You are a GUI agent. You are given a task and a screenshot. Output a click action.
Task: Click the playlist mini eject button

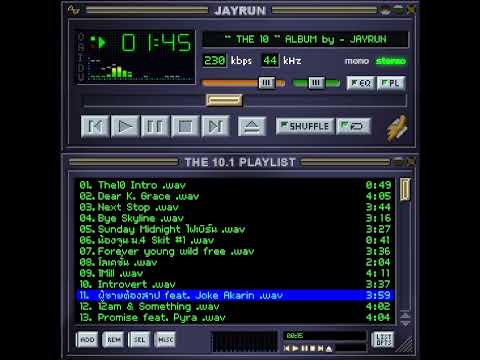point(329,349)
